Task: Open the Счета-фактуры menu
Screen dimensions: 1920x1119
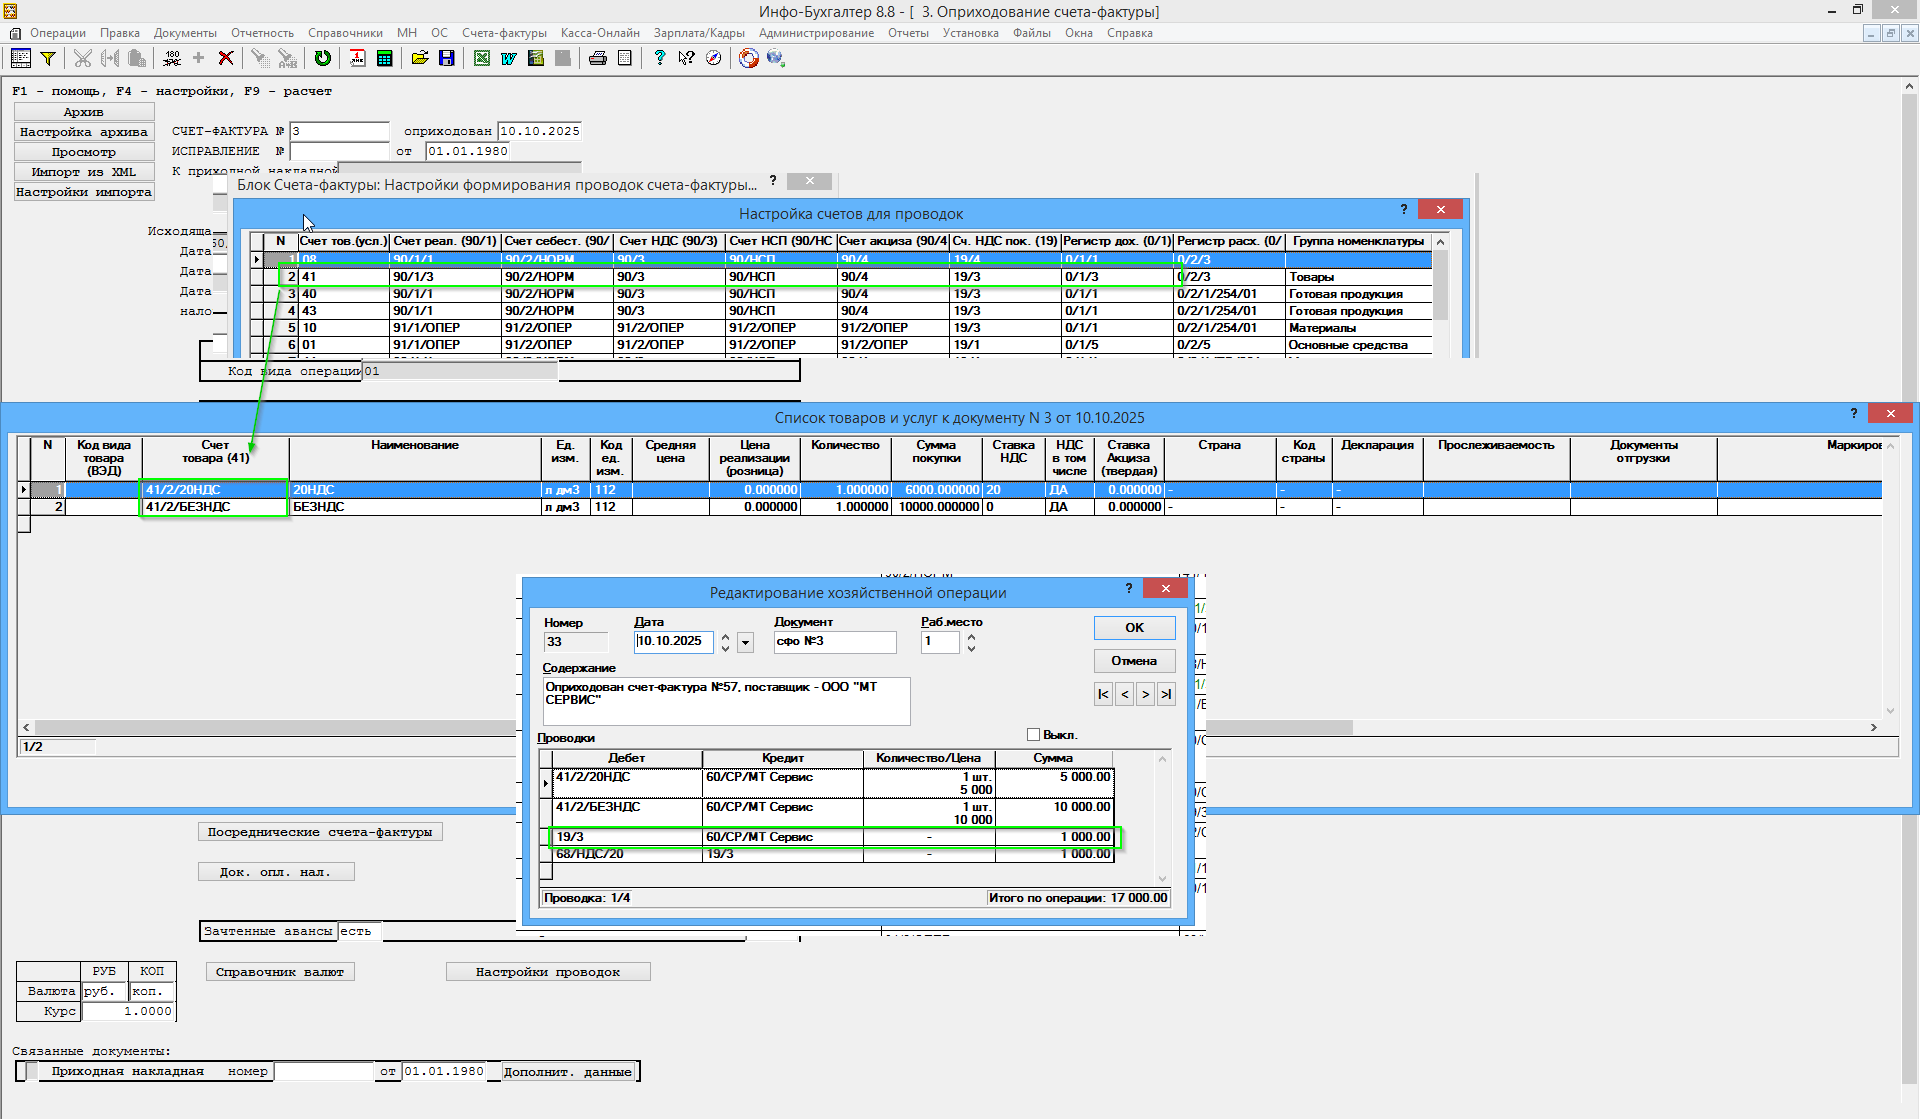Action: (504, 33)
